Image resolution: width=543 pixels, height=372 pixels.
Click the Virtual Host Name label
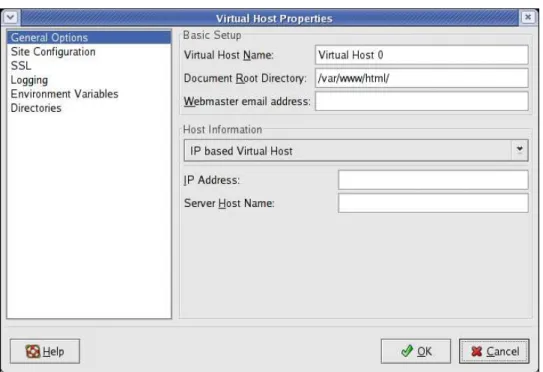229,55
